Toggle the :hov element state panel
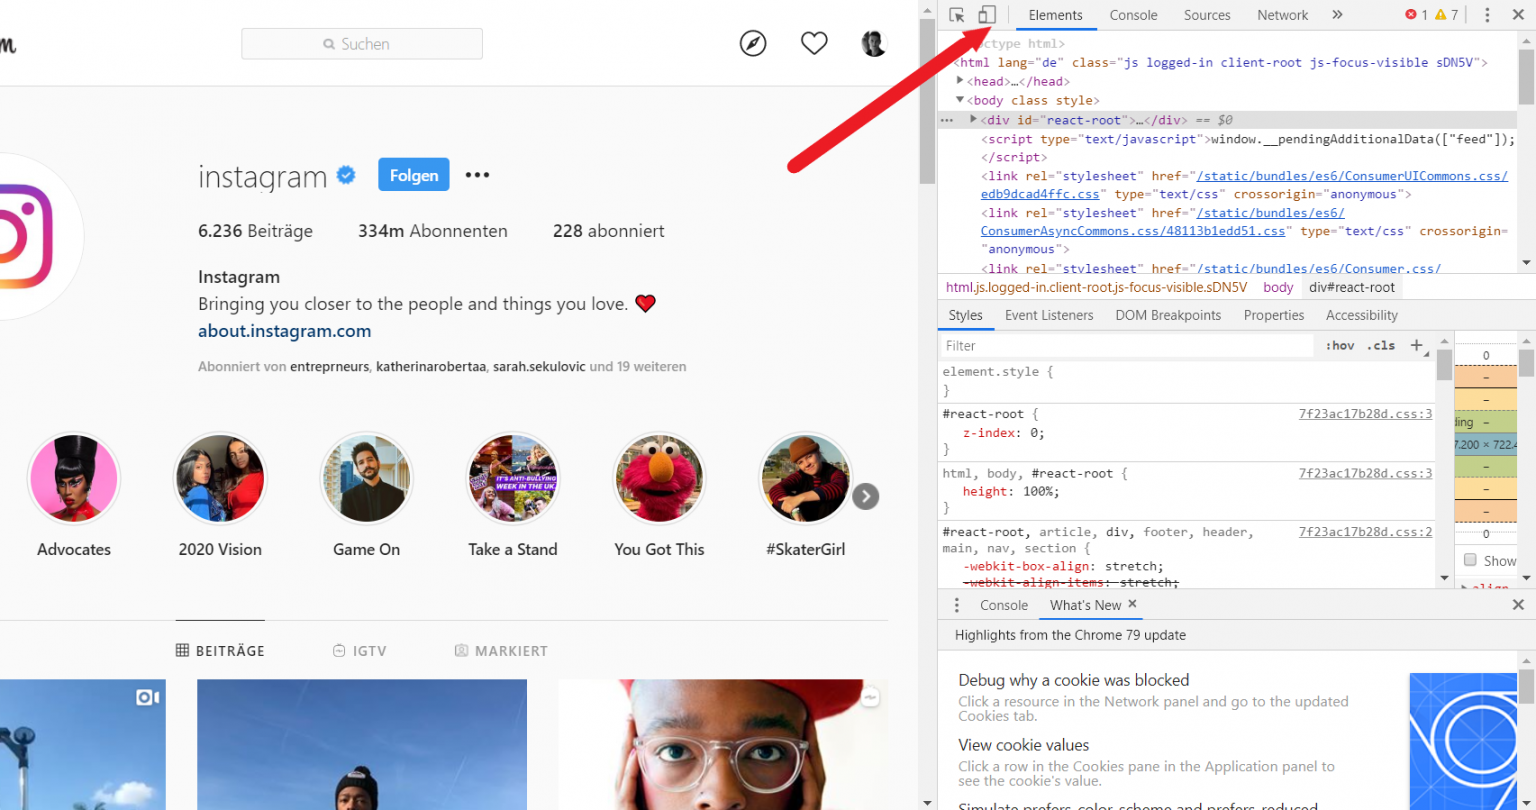Viewport: 1536px width, 810px height. [x=1340, y=345]
